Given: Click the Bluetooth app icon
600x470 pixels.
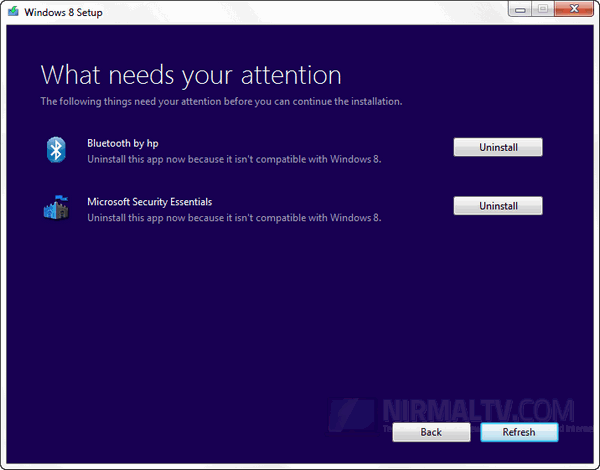Looking at the screenshot, I should tap(56, 150).
